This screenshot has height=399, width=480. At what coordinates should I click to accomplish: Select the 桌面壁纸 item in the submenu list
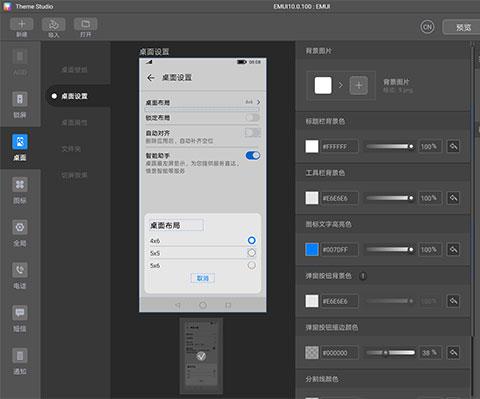[75, 70]
